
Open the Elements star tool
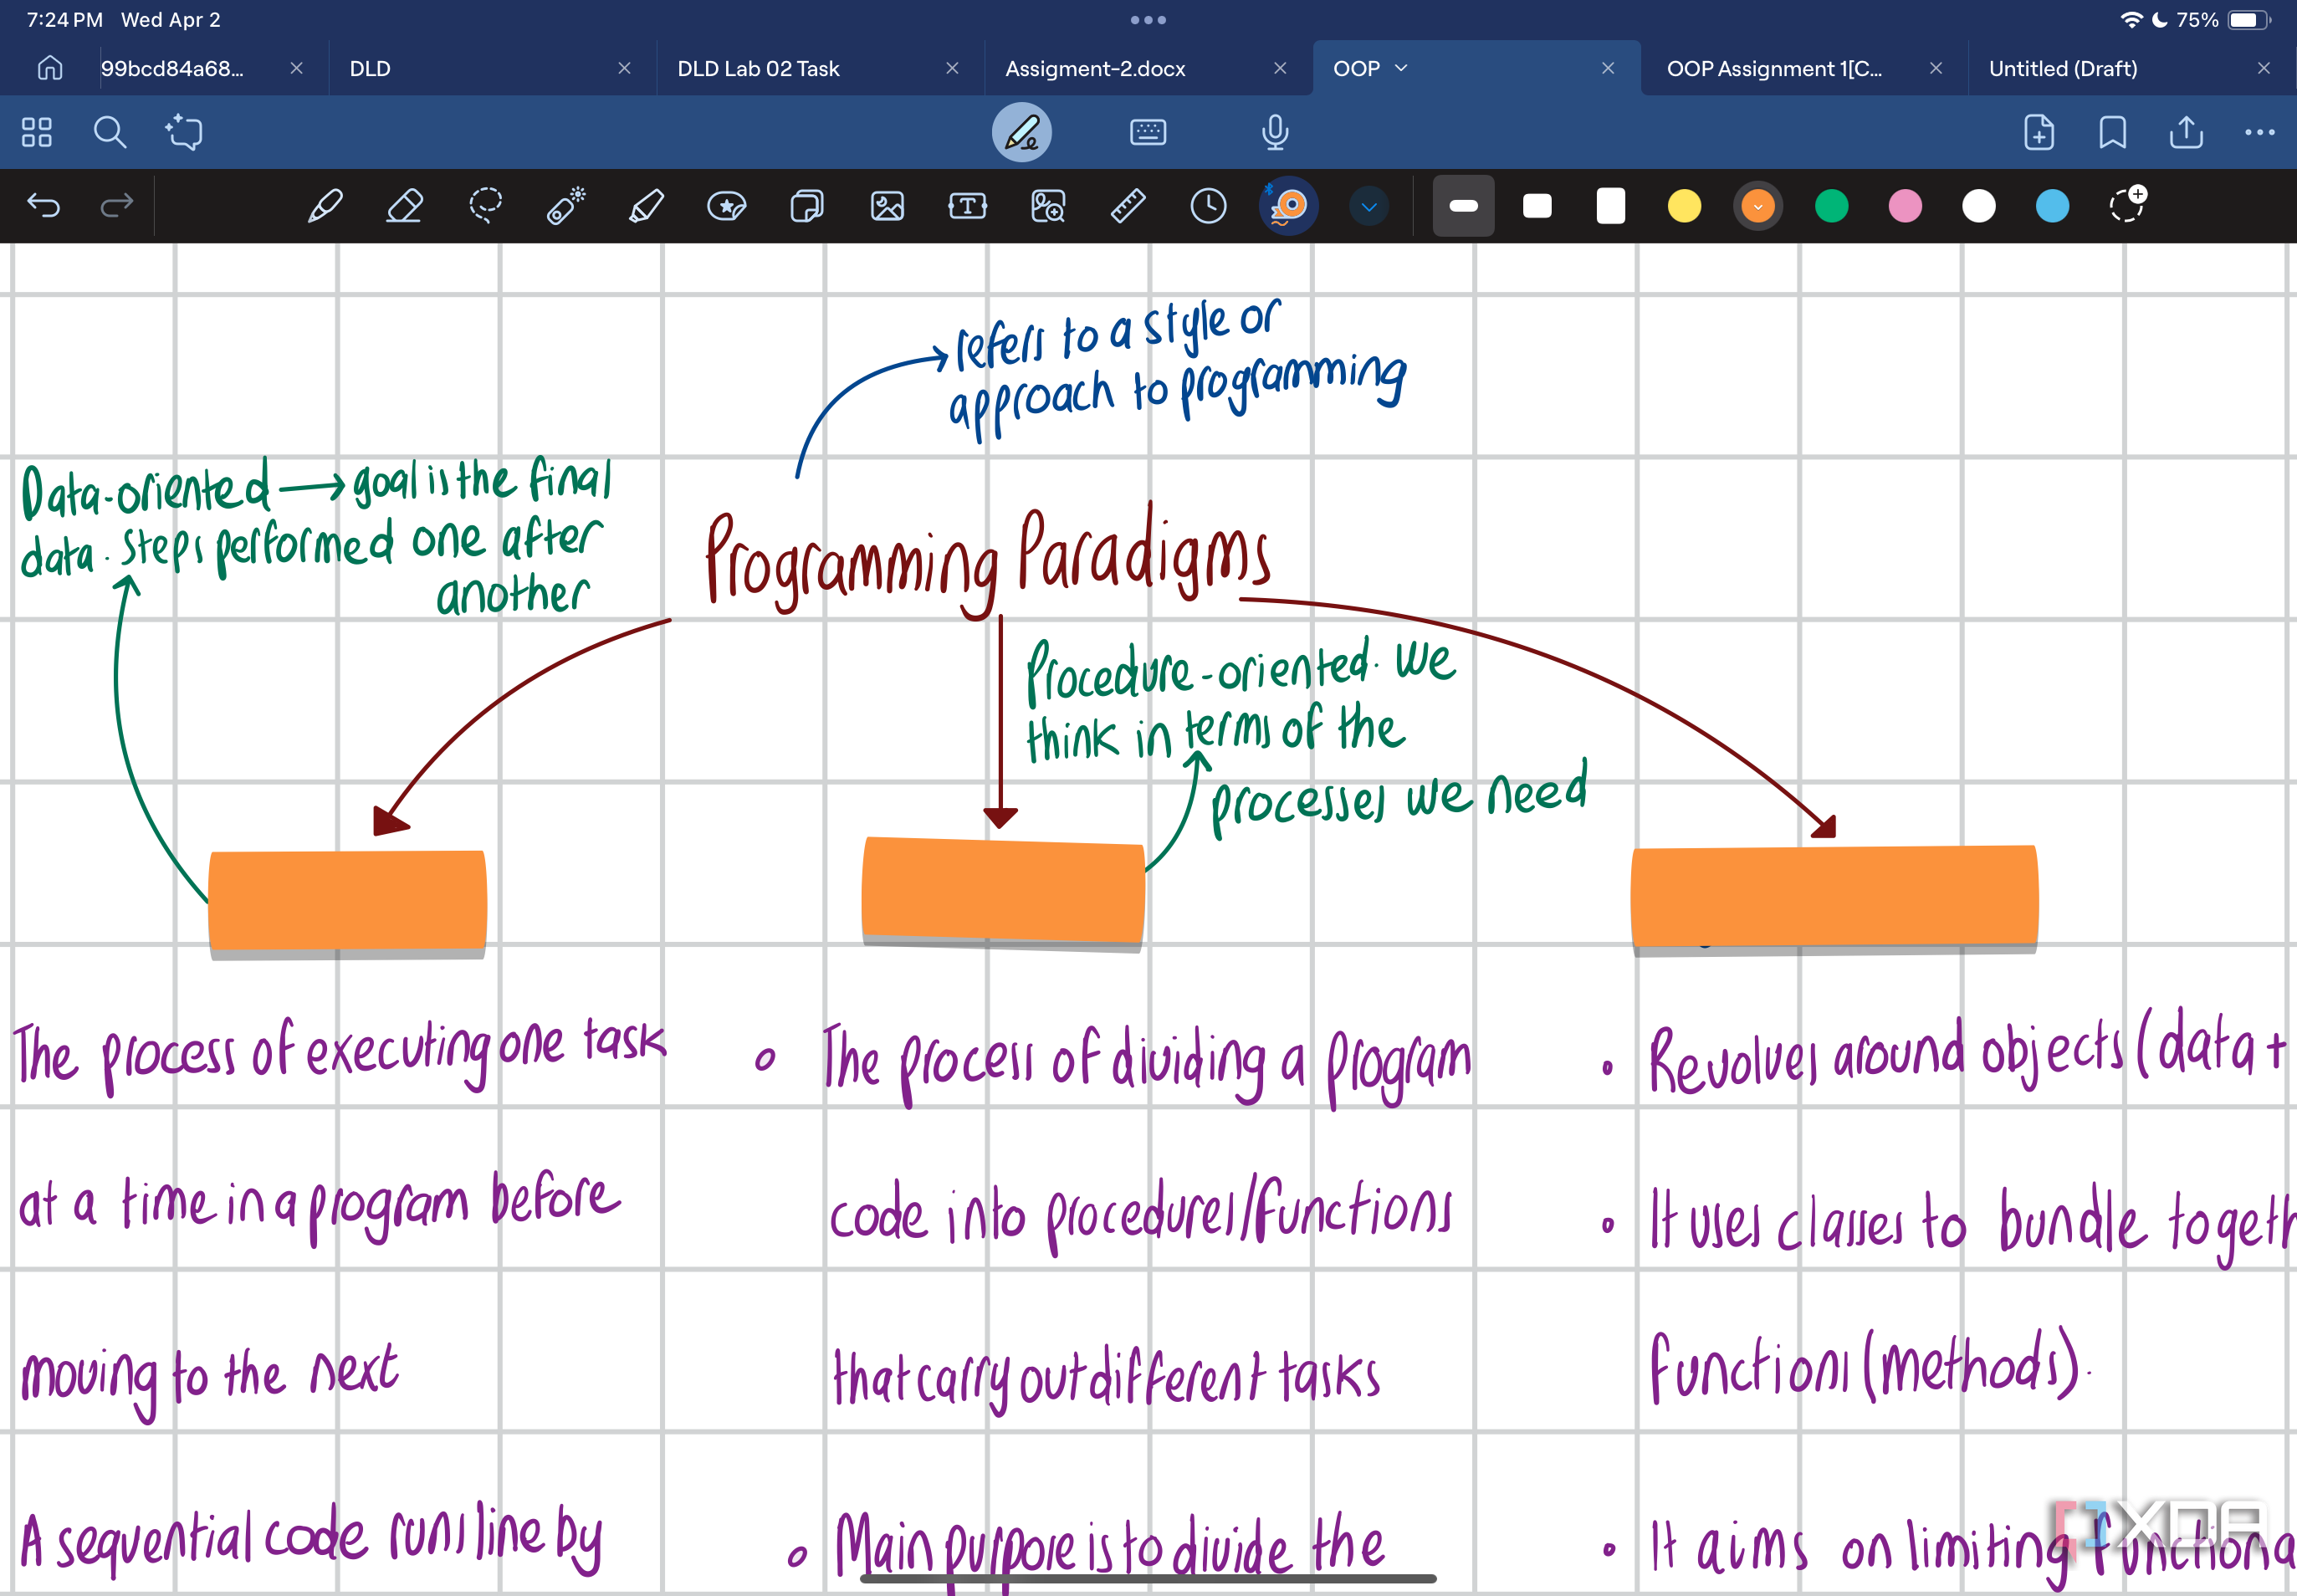[x=726, y=207]
